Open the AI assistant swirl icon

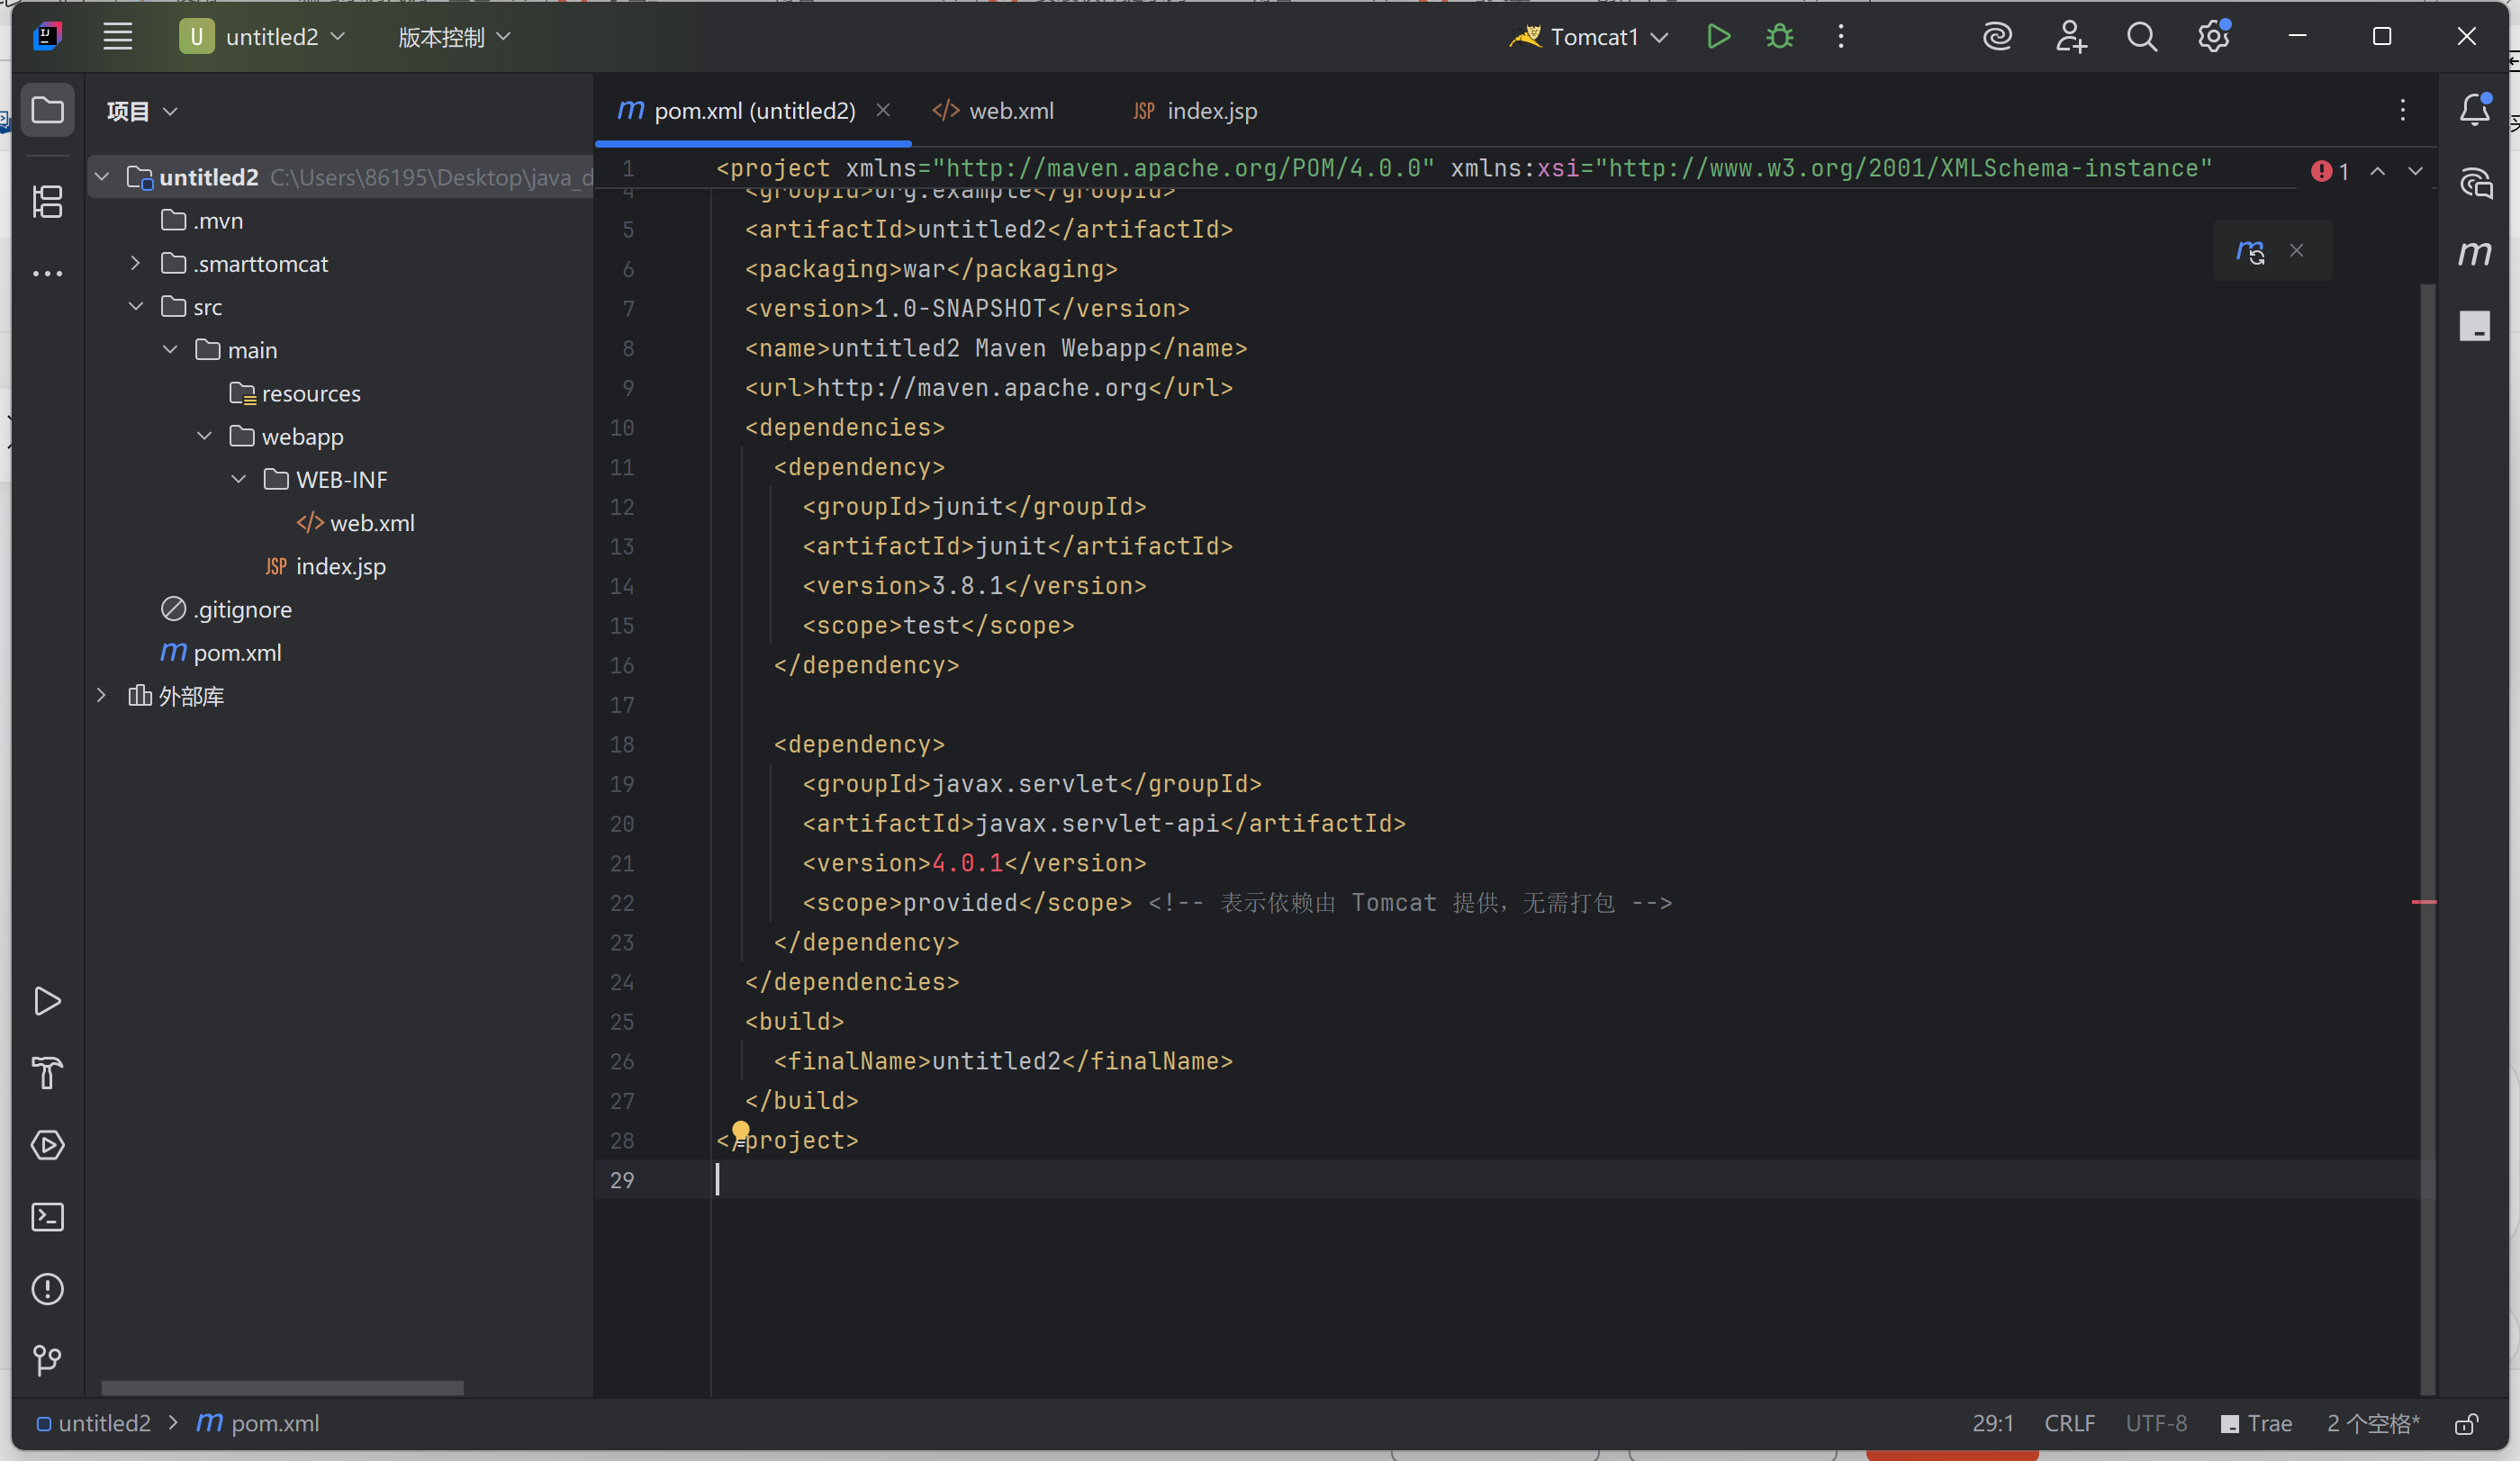(x=1997, y=37)
